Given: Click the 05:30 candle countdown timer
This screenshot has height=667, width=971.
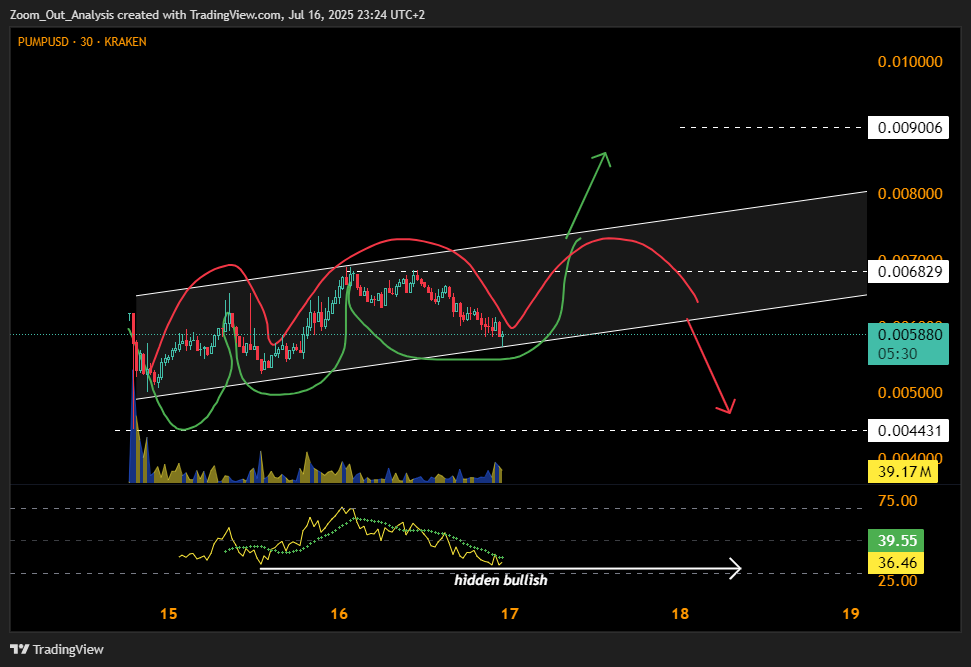Looking at the screenshot, I should (x=897, y=354).
